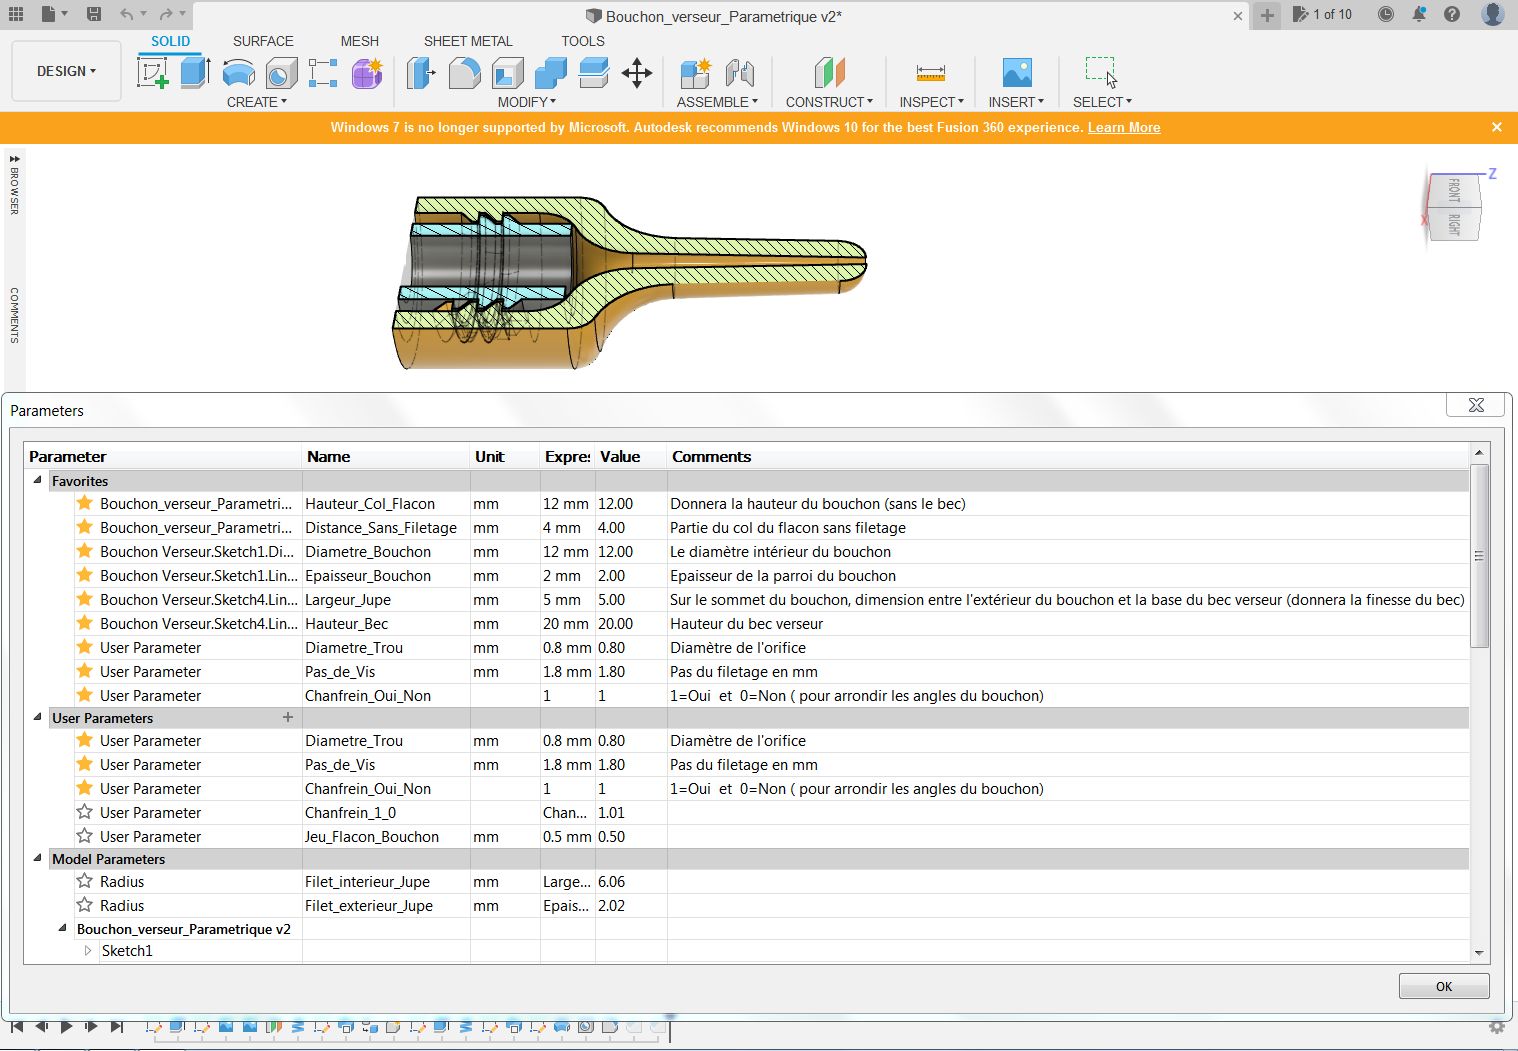Unfavorite the Hauteur_Col_Flacon parameter star

pos(85,503)
